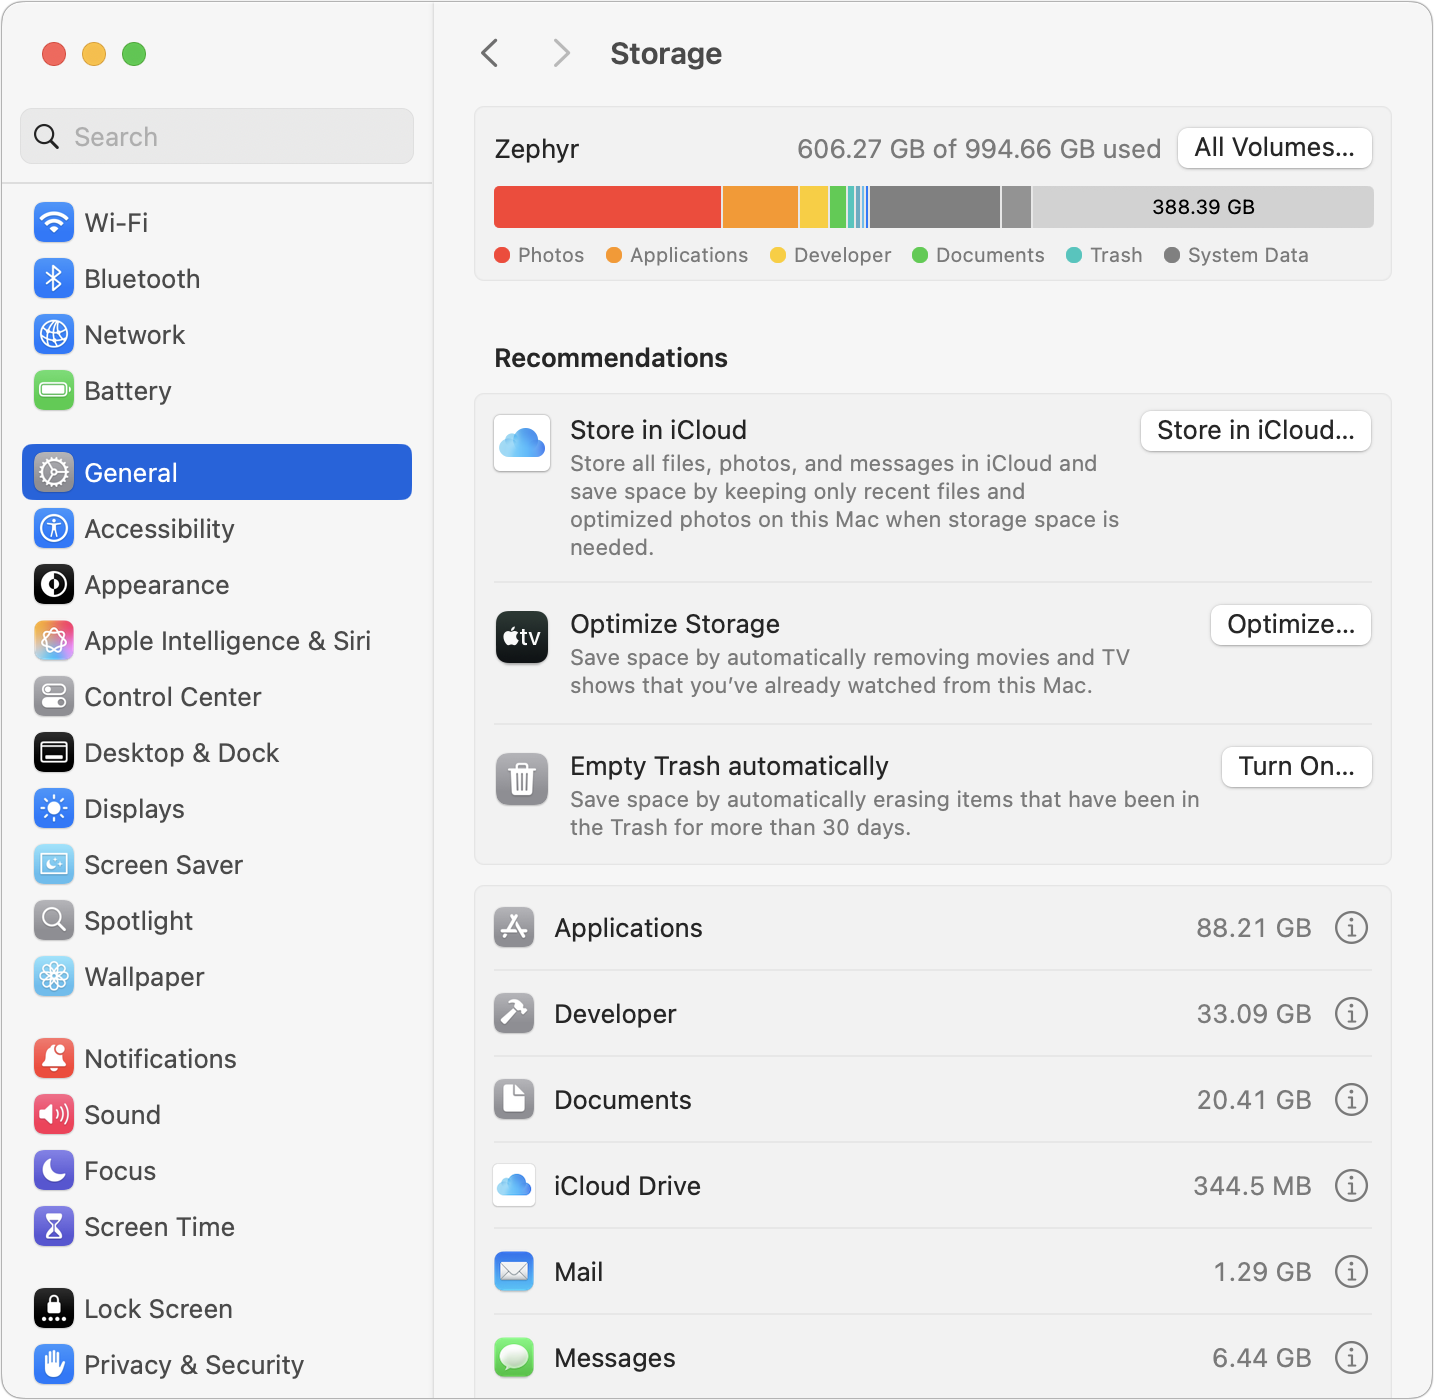The image size is (1434, 1400).
Task: Click the forward navigation chevron
Action: [x=561, y=53]
